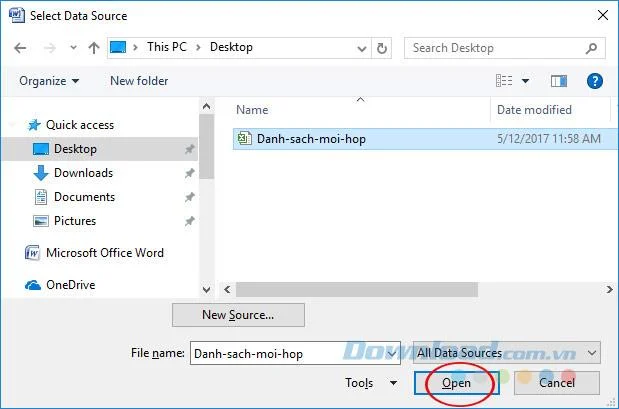Open the Organize menu
This screenshot has height=409, width=619.
pos(49,81)
